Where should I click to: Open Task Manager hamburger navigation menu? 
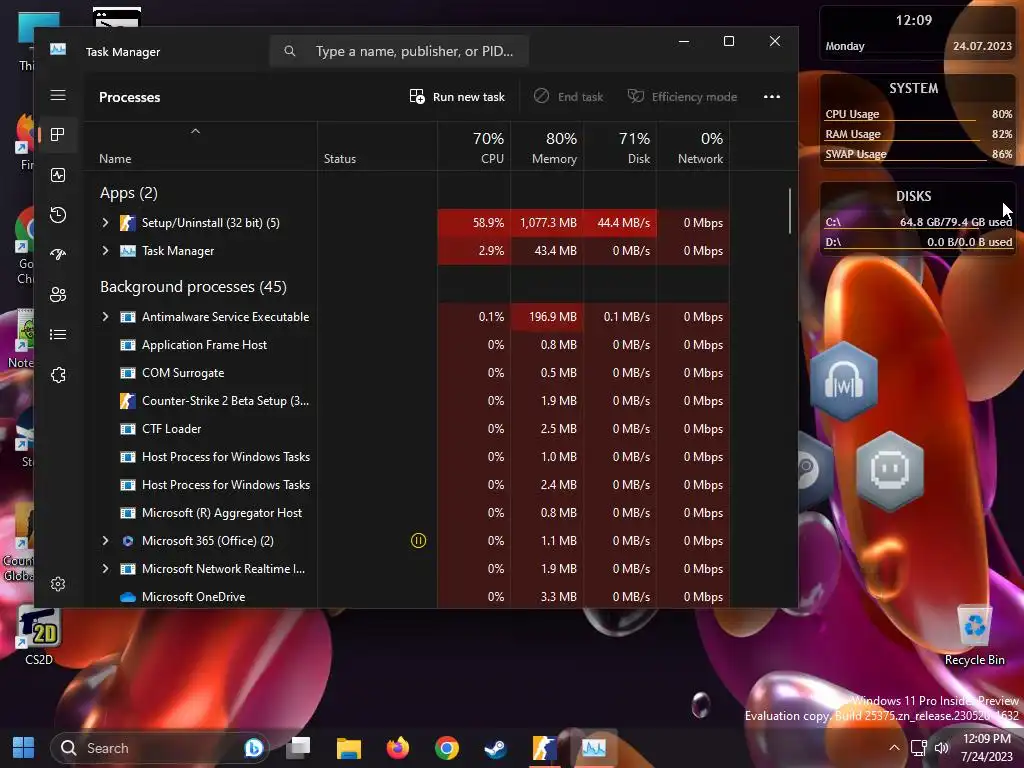pos(58,95)
